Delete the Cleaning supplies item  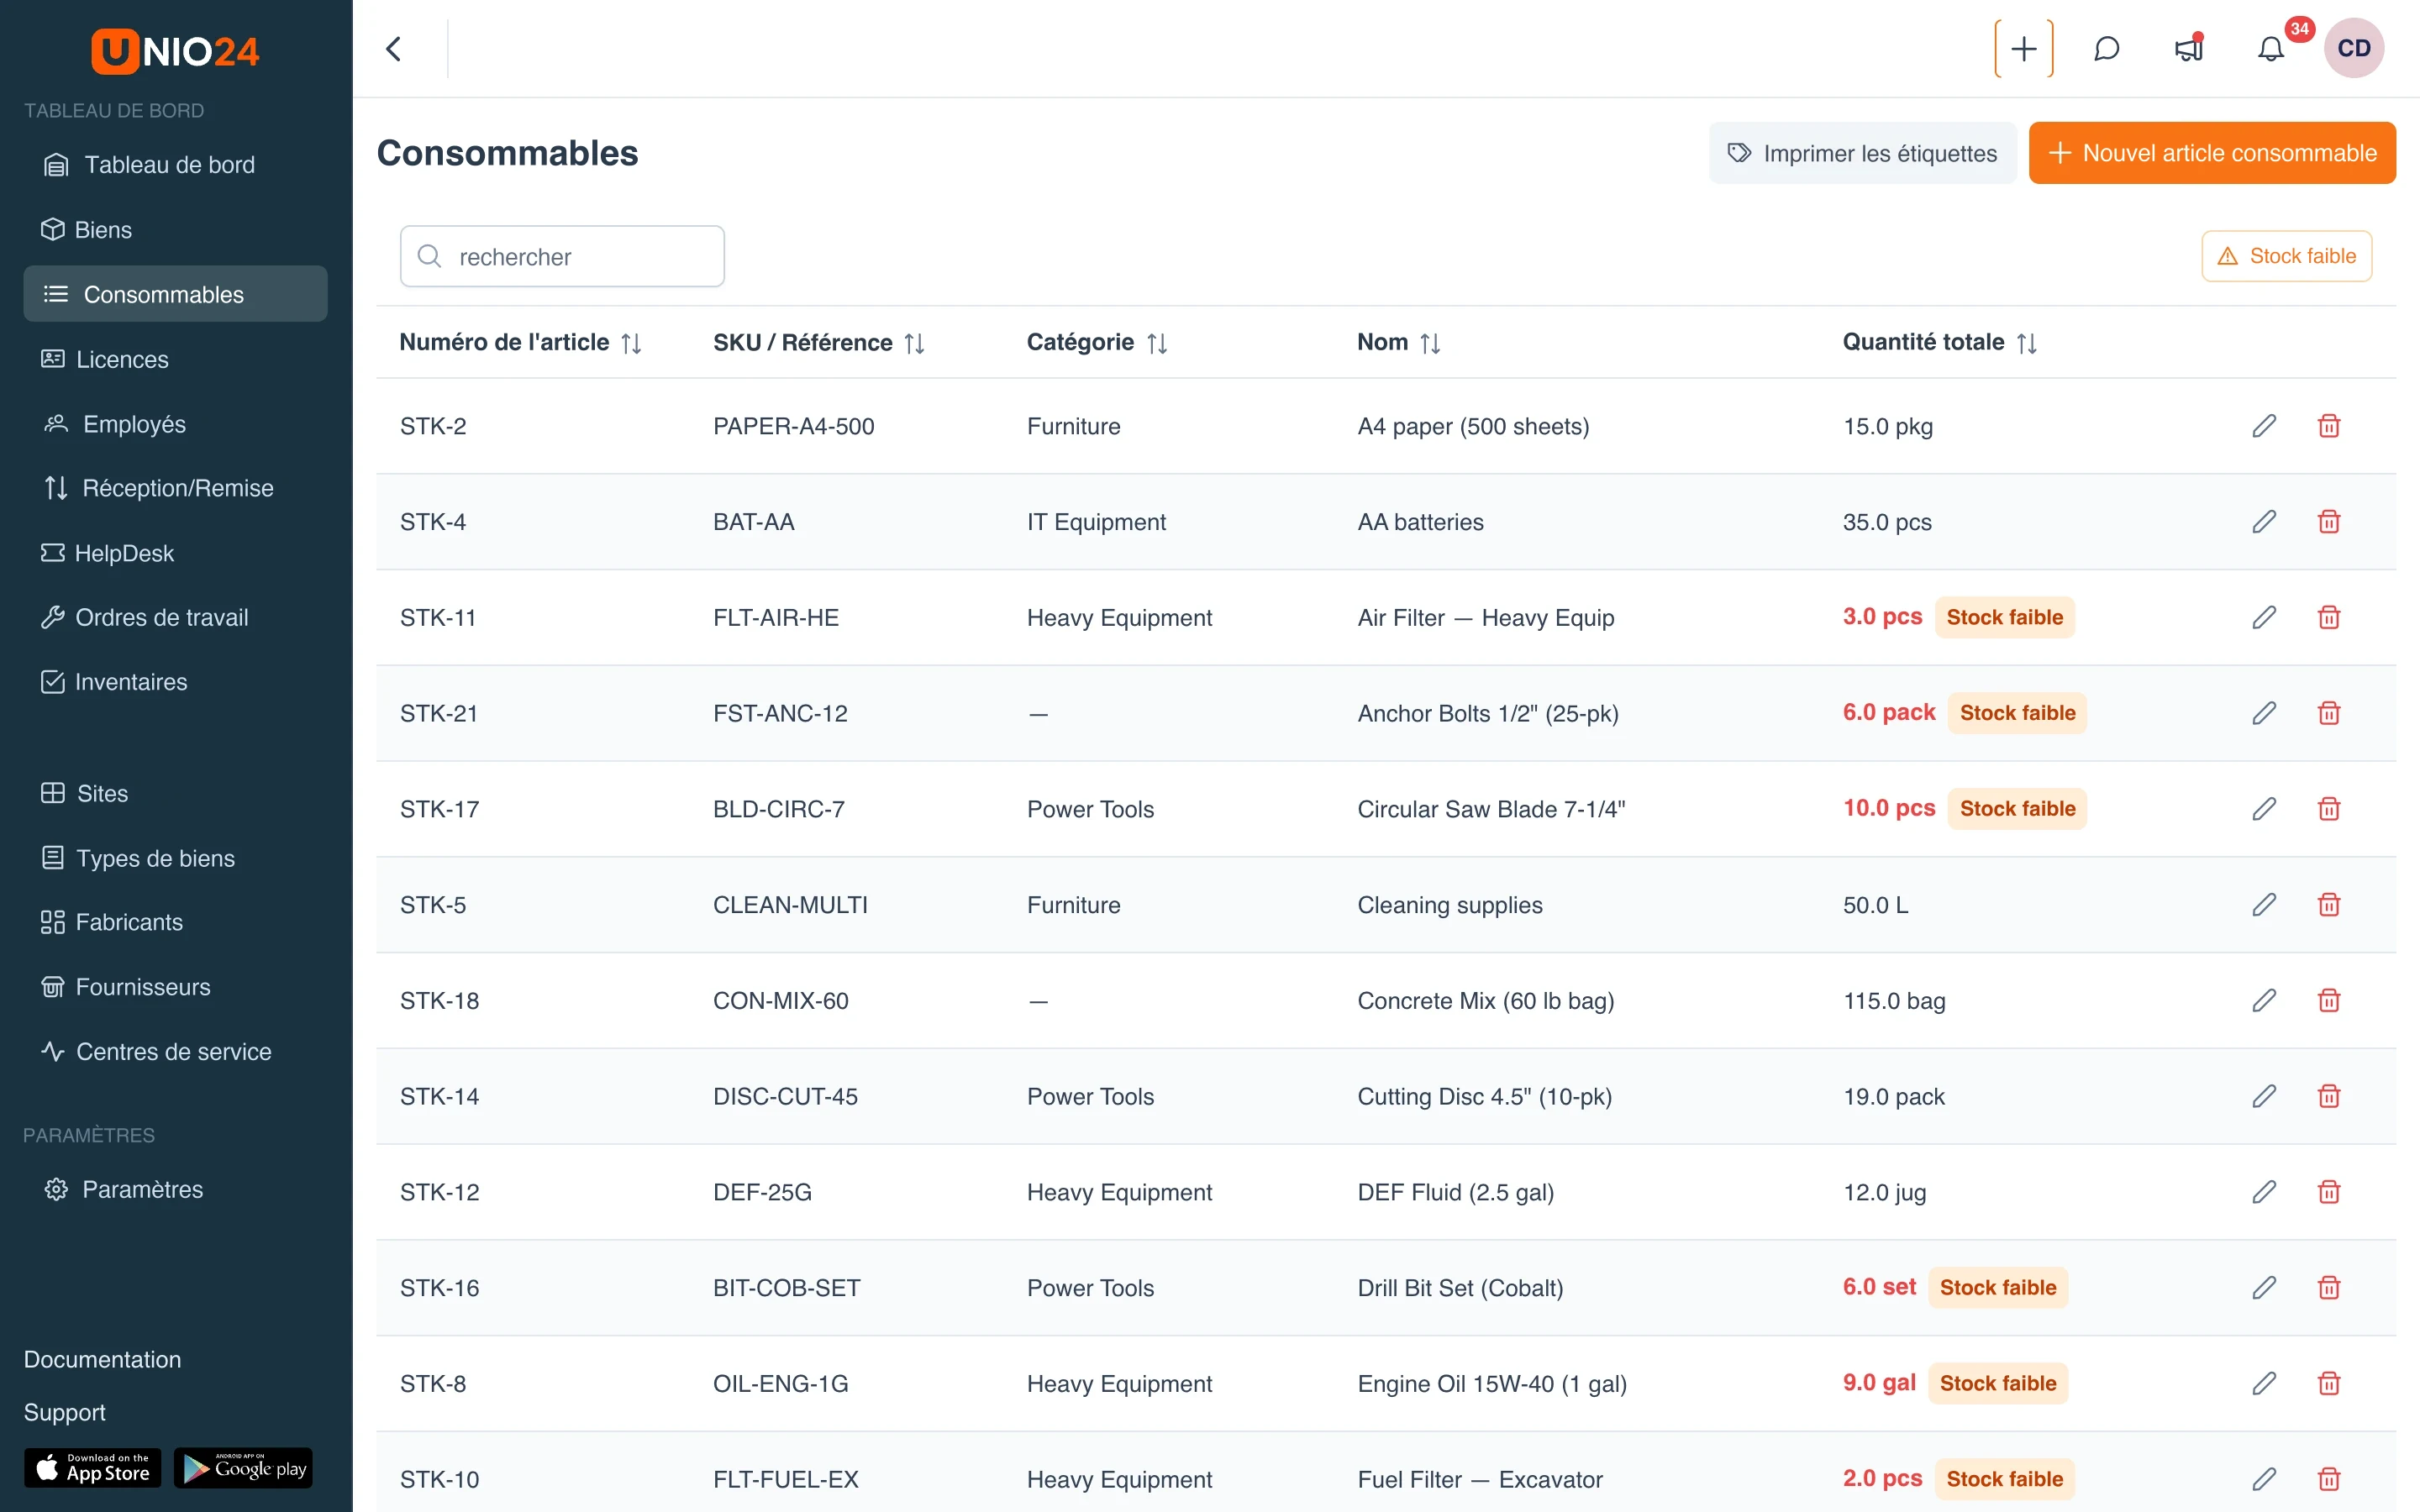point(2329,905)
